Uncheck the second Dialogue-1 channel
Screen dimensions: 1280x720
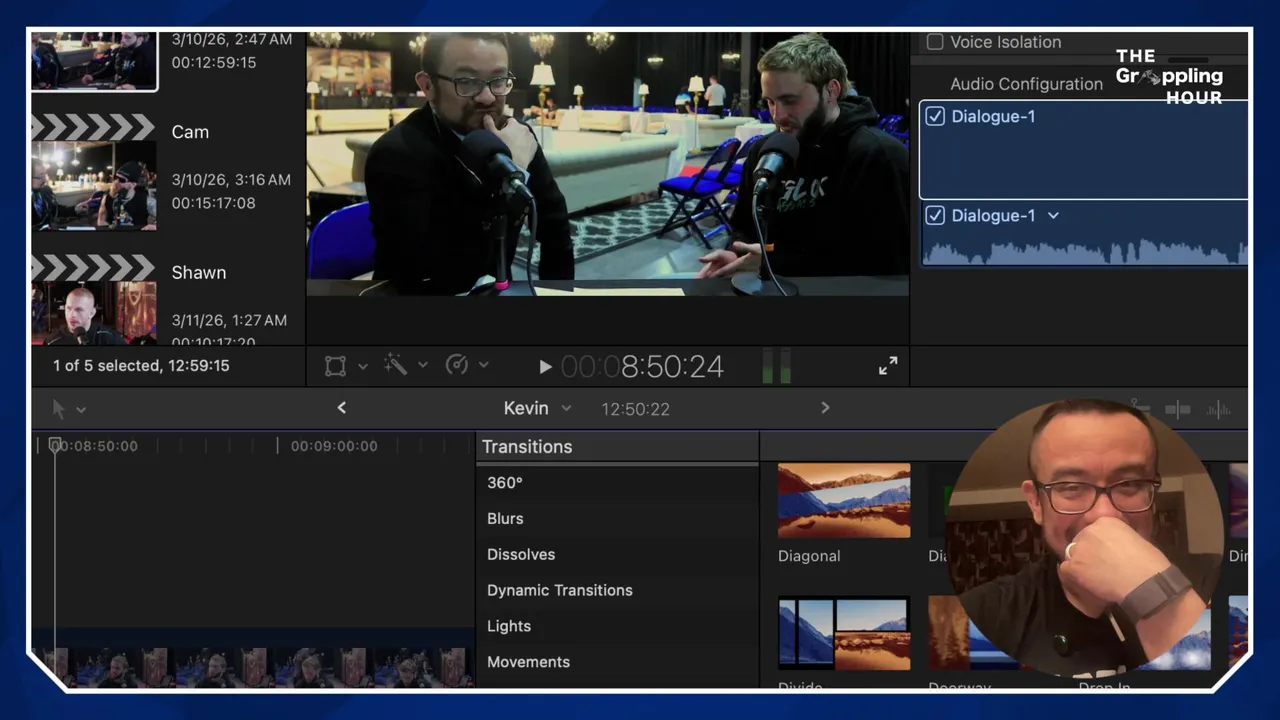pyautogui.click(x=935, y=215)
